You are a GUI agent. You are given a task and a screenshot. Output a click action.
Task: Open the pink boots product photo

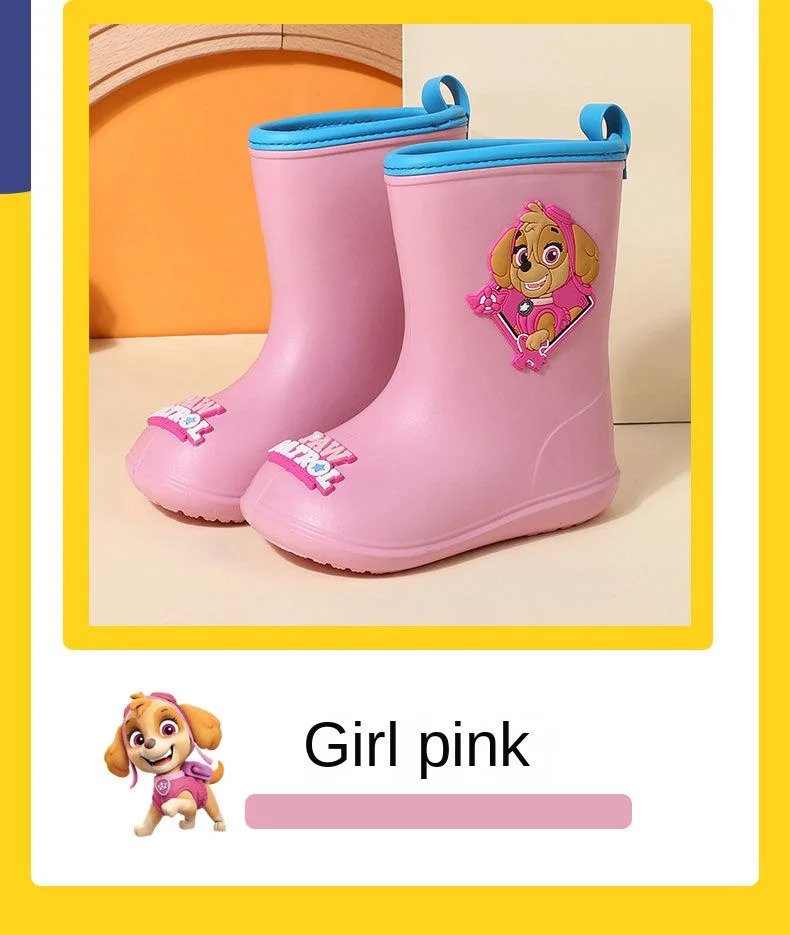(390, 325)
